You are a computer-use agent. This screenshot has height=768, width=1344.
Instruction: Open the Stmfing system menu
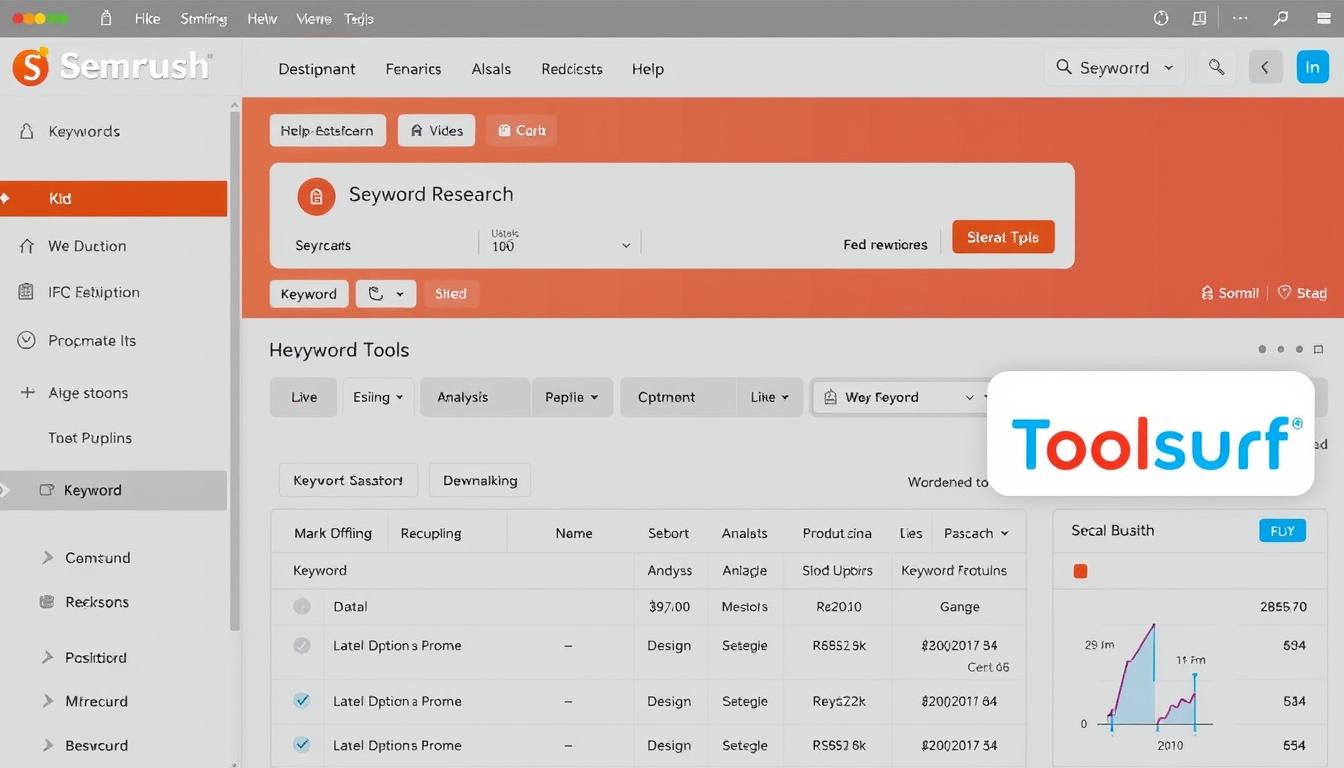tap(204, 19)
